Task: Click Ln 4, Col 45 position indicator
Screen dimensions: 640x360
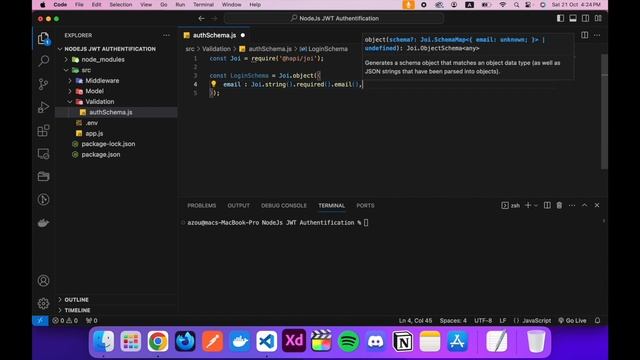Action: click(415, 320)
